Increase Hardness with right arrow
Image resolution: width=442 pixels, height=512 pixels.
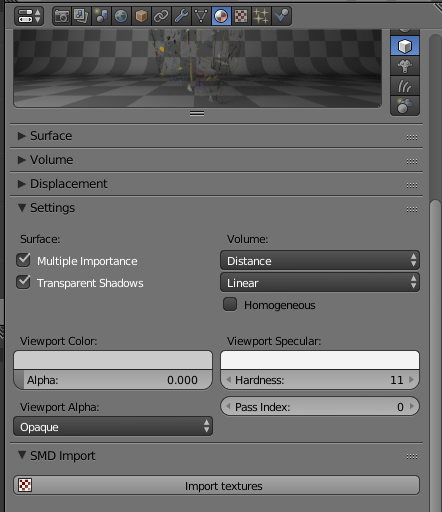[x=411, y=379]
